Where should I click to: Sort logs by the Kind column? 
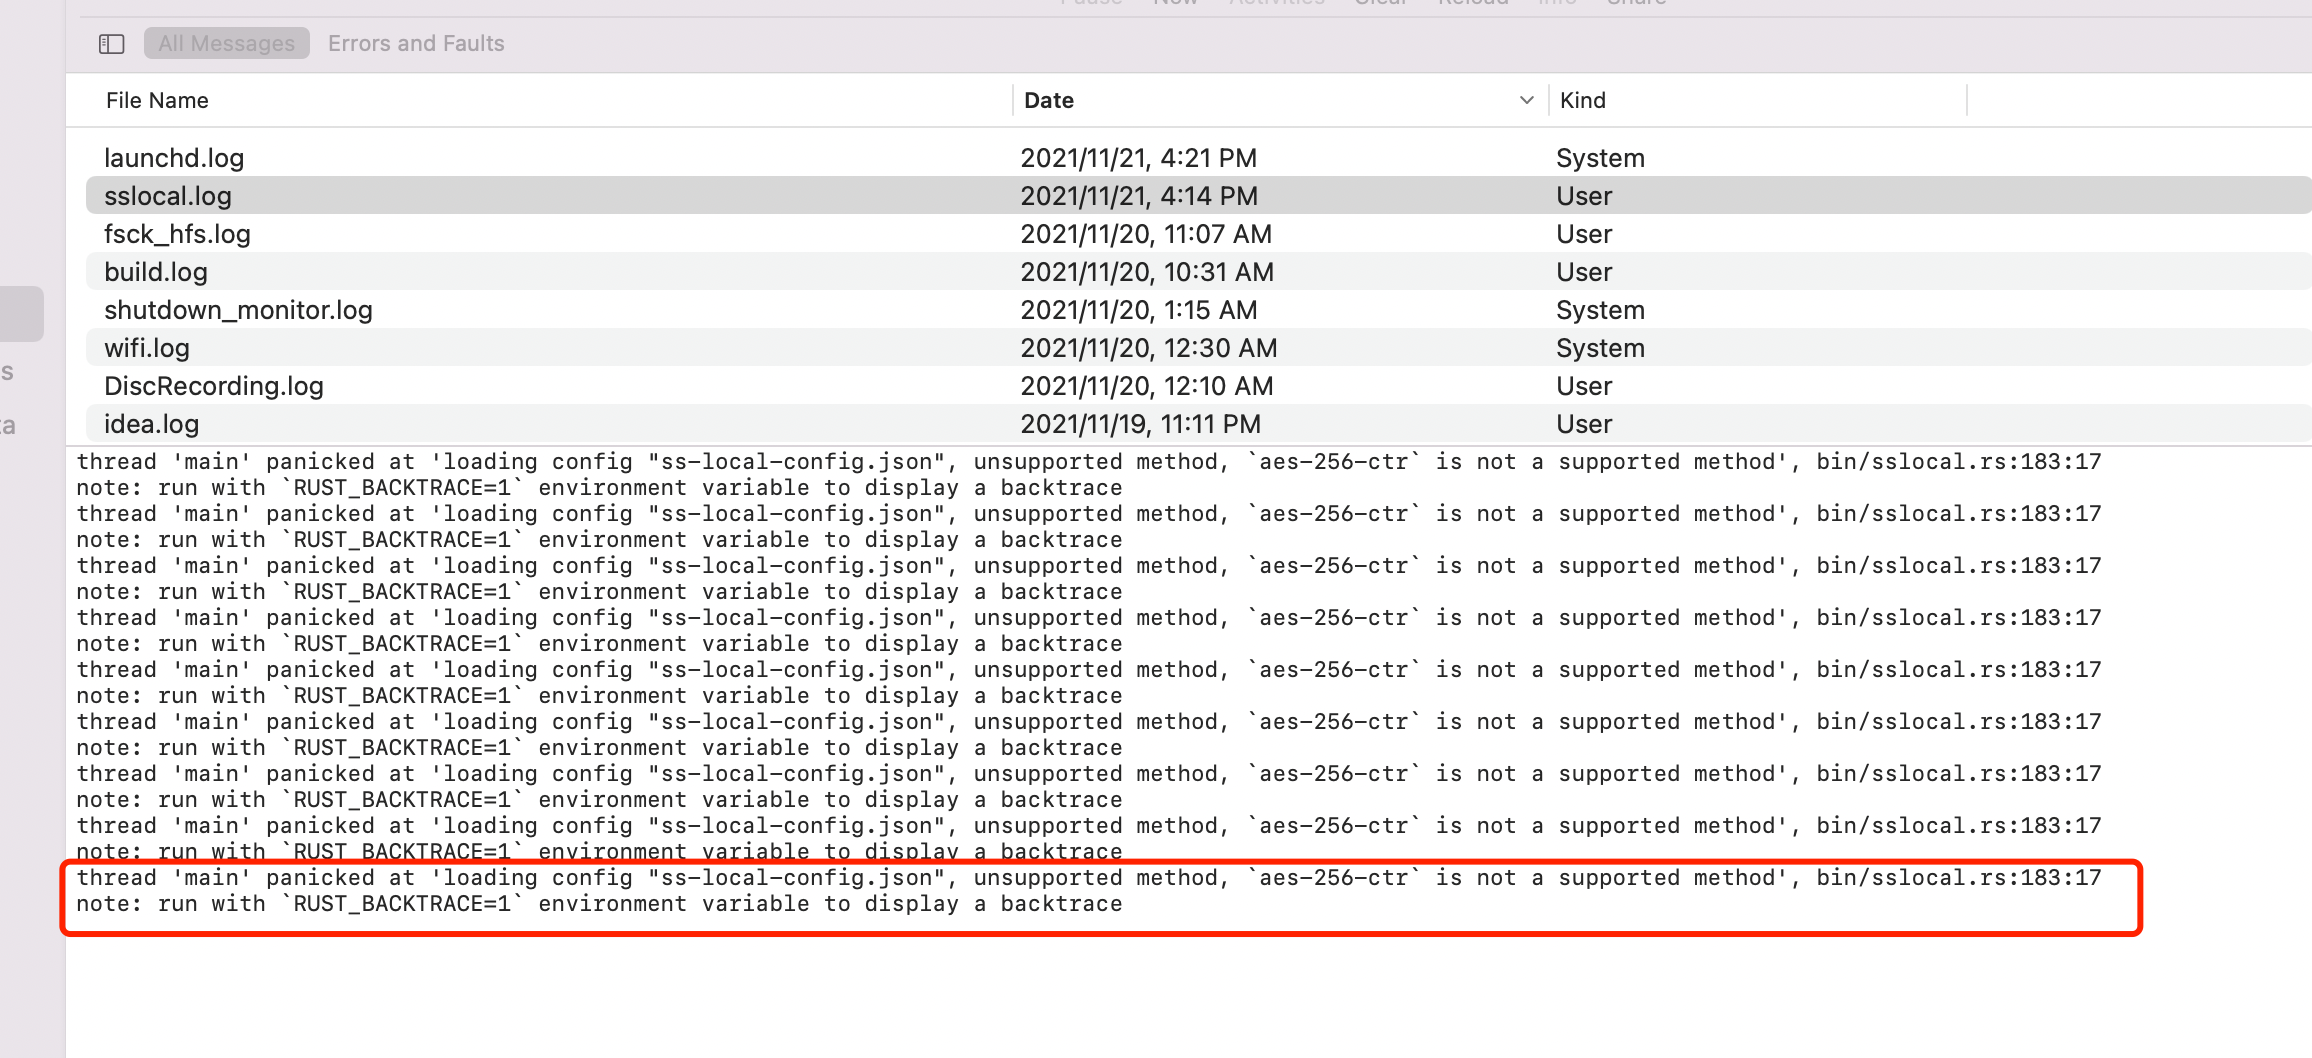point(1582,100)
